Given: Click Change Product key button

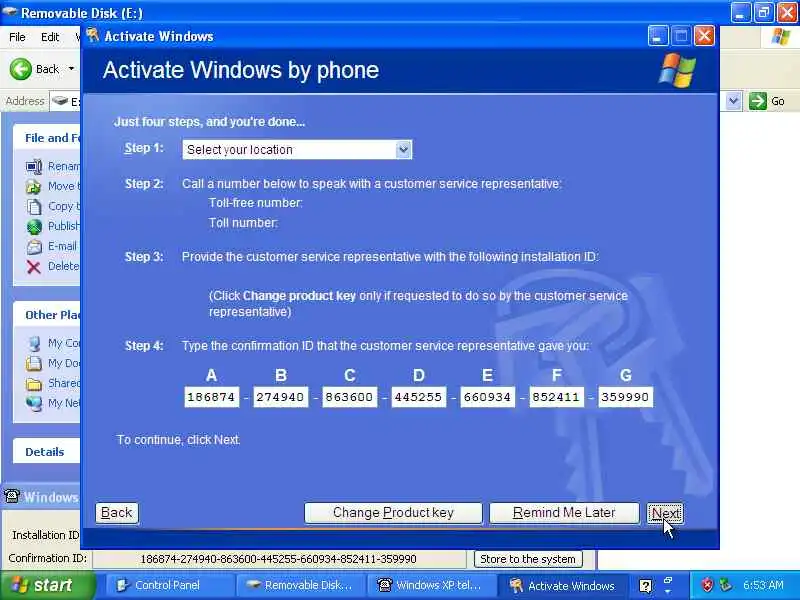Looking at the screenshot, I should [x=393, y=513].
